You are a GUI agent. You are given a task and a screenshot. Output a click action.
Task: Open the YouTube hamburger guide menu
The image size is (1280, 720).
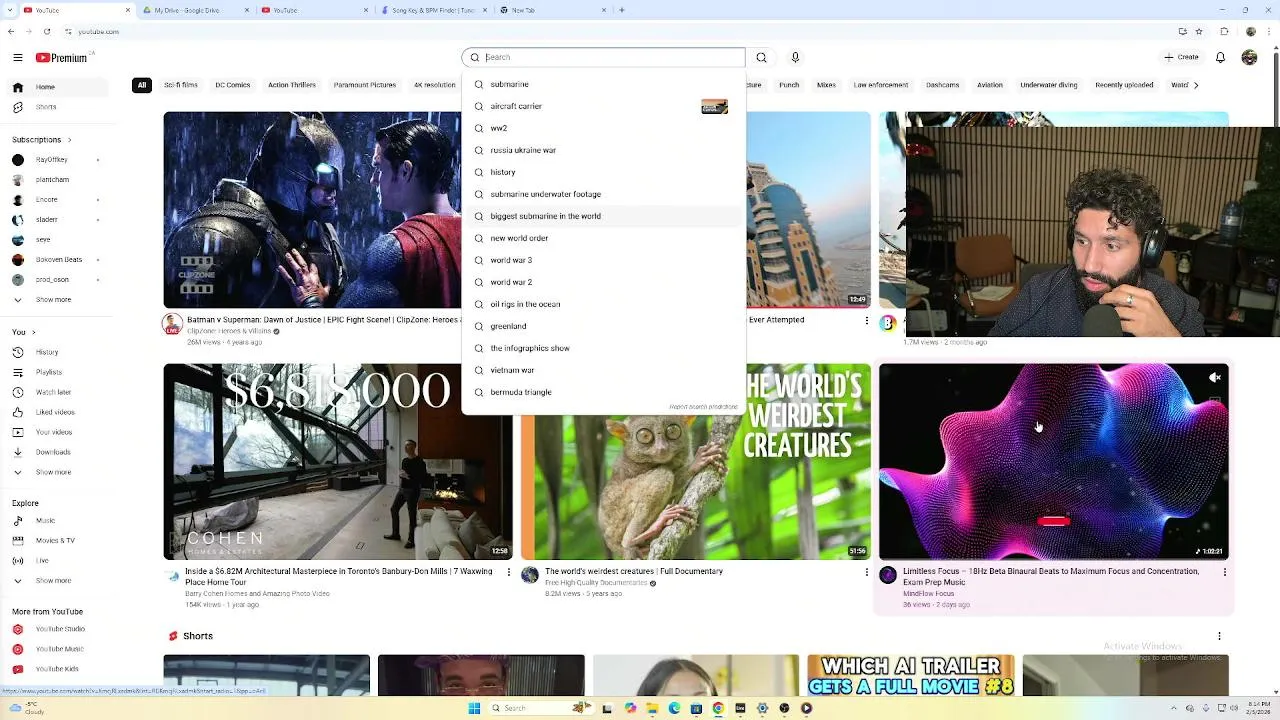click(17, 58)
